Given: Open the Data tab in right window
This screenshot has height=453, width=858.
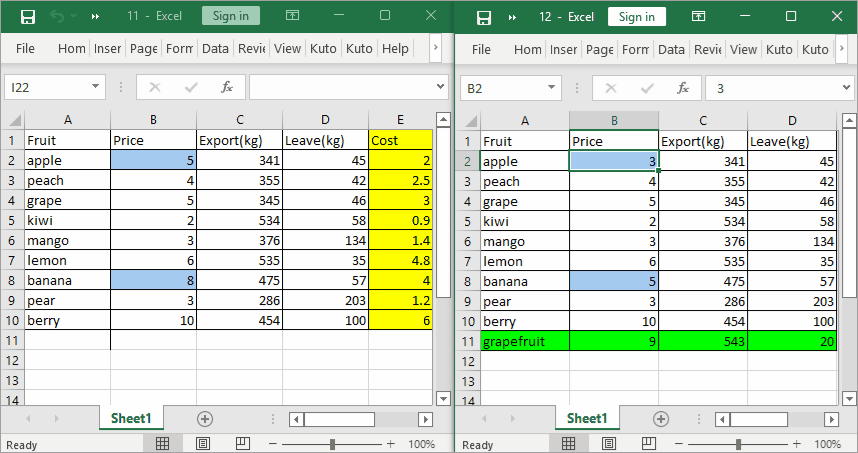Looking at the screenshot, I should coord(671,49).
